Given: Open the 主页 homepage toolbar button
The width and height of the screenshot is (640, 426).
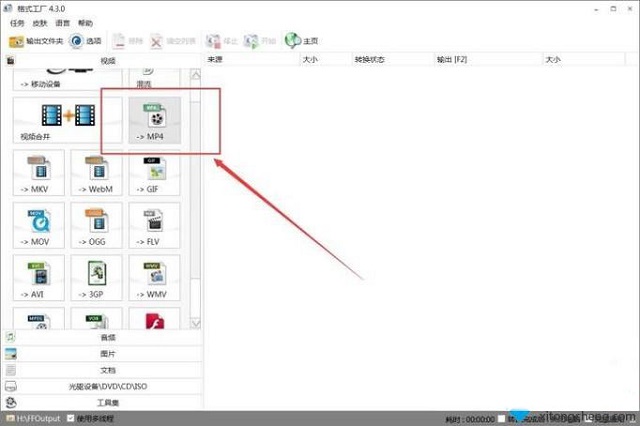Looking at the screenshot, I should tap(302, 41).
